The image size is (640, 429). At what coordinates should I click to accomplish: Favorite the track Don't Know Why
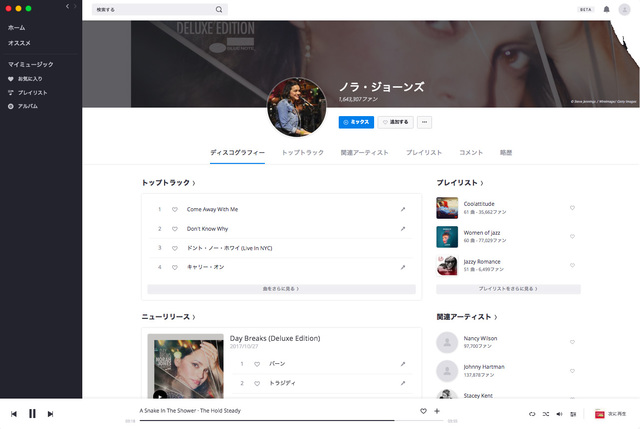point(175,229)
